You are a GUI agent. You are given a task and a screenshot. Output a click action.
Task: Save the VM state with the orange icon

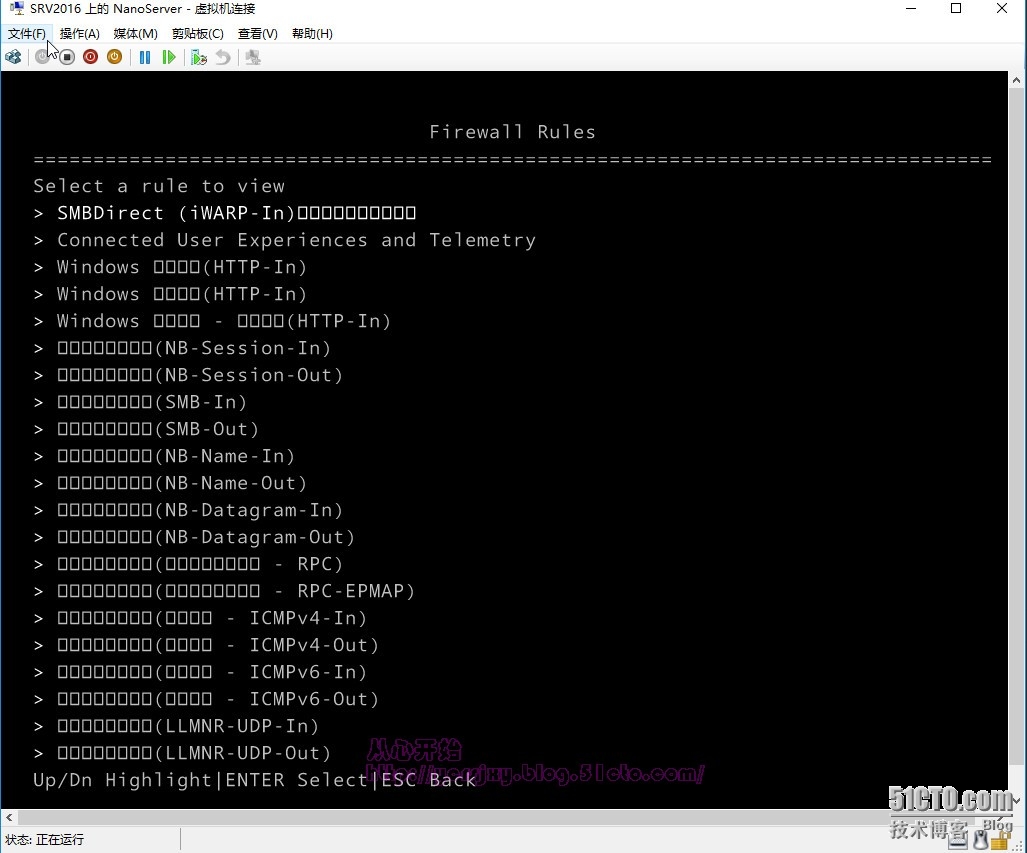114,57
